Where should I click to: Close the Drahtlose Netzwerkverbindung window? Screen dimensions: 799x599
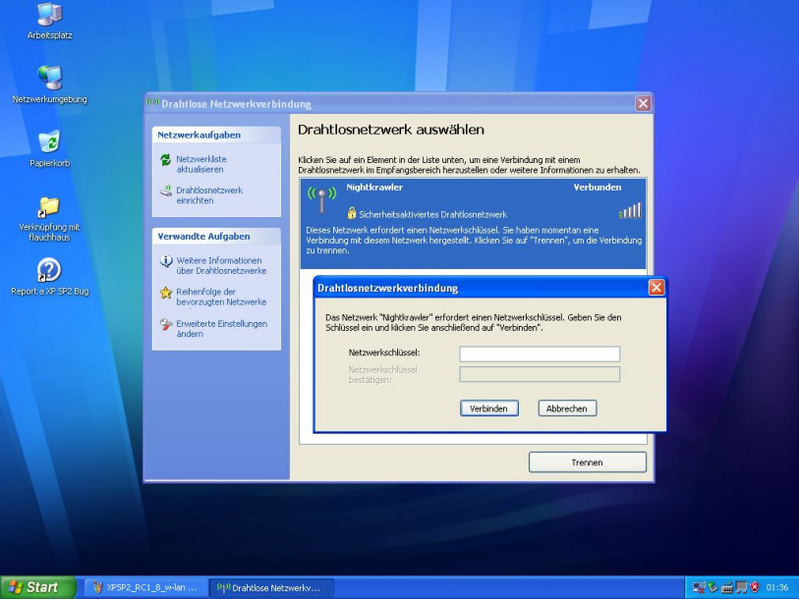tap(643, 103)
